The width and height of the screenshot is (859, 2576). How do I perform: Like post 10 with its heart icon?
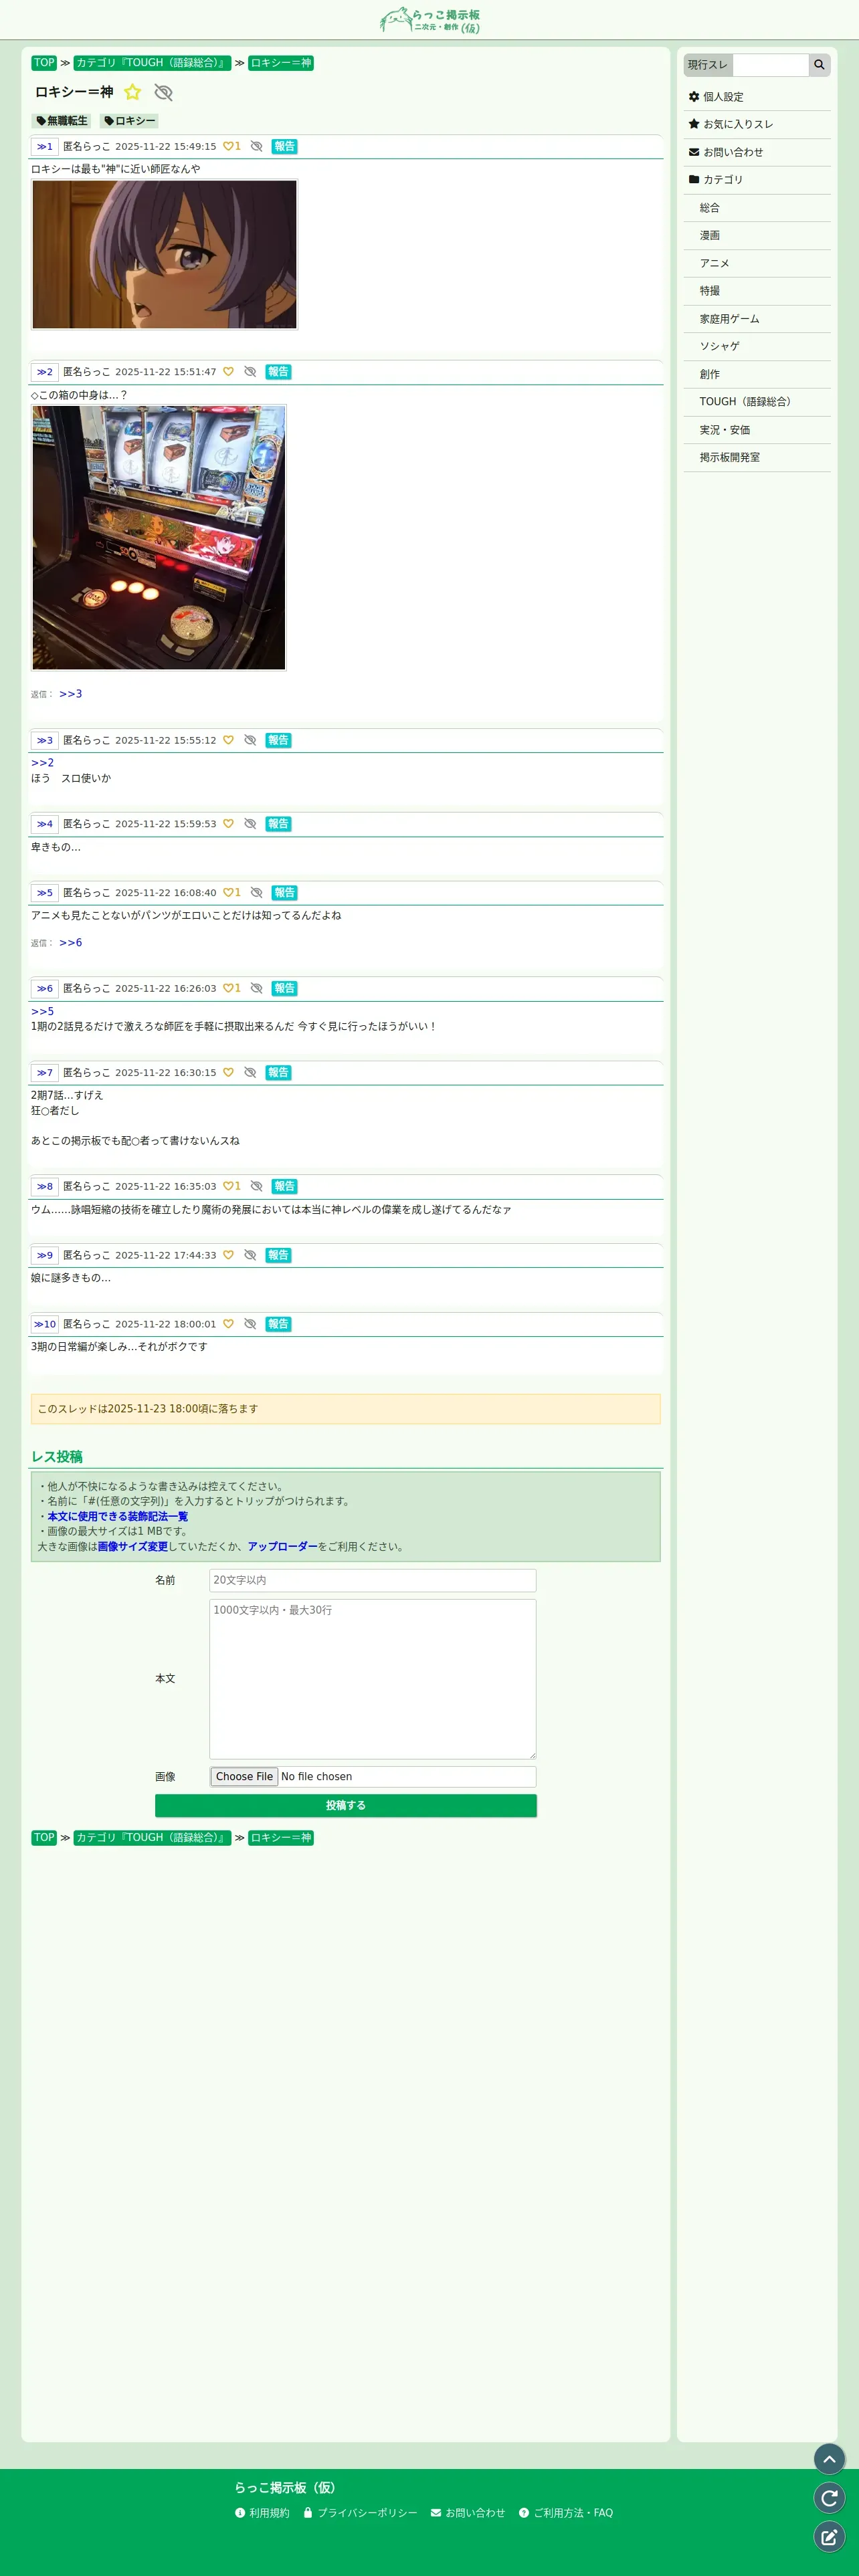click(x=228, y=1324)
